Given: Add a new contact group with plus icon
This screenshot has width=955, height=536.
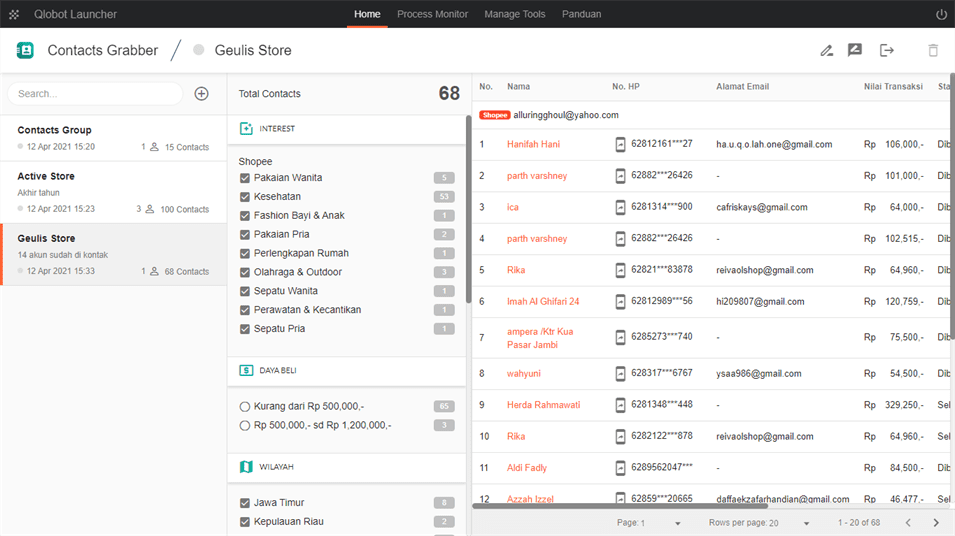Looking at the screenshot, I should (x=202, y=93).
